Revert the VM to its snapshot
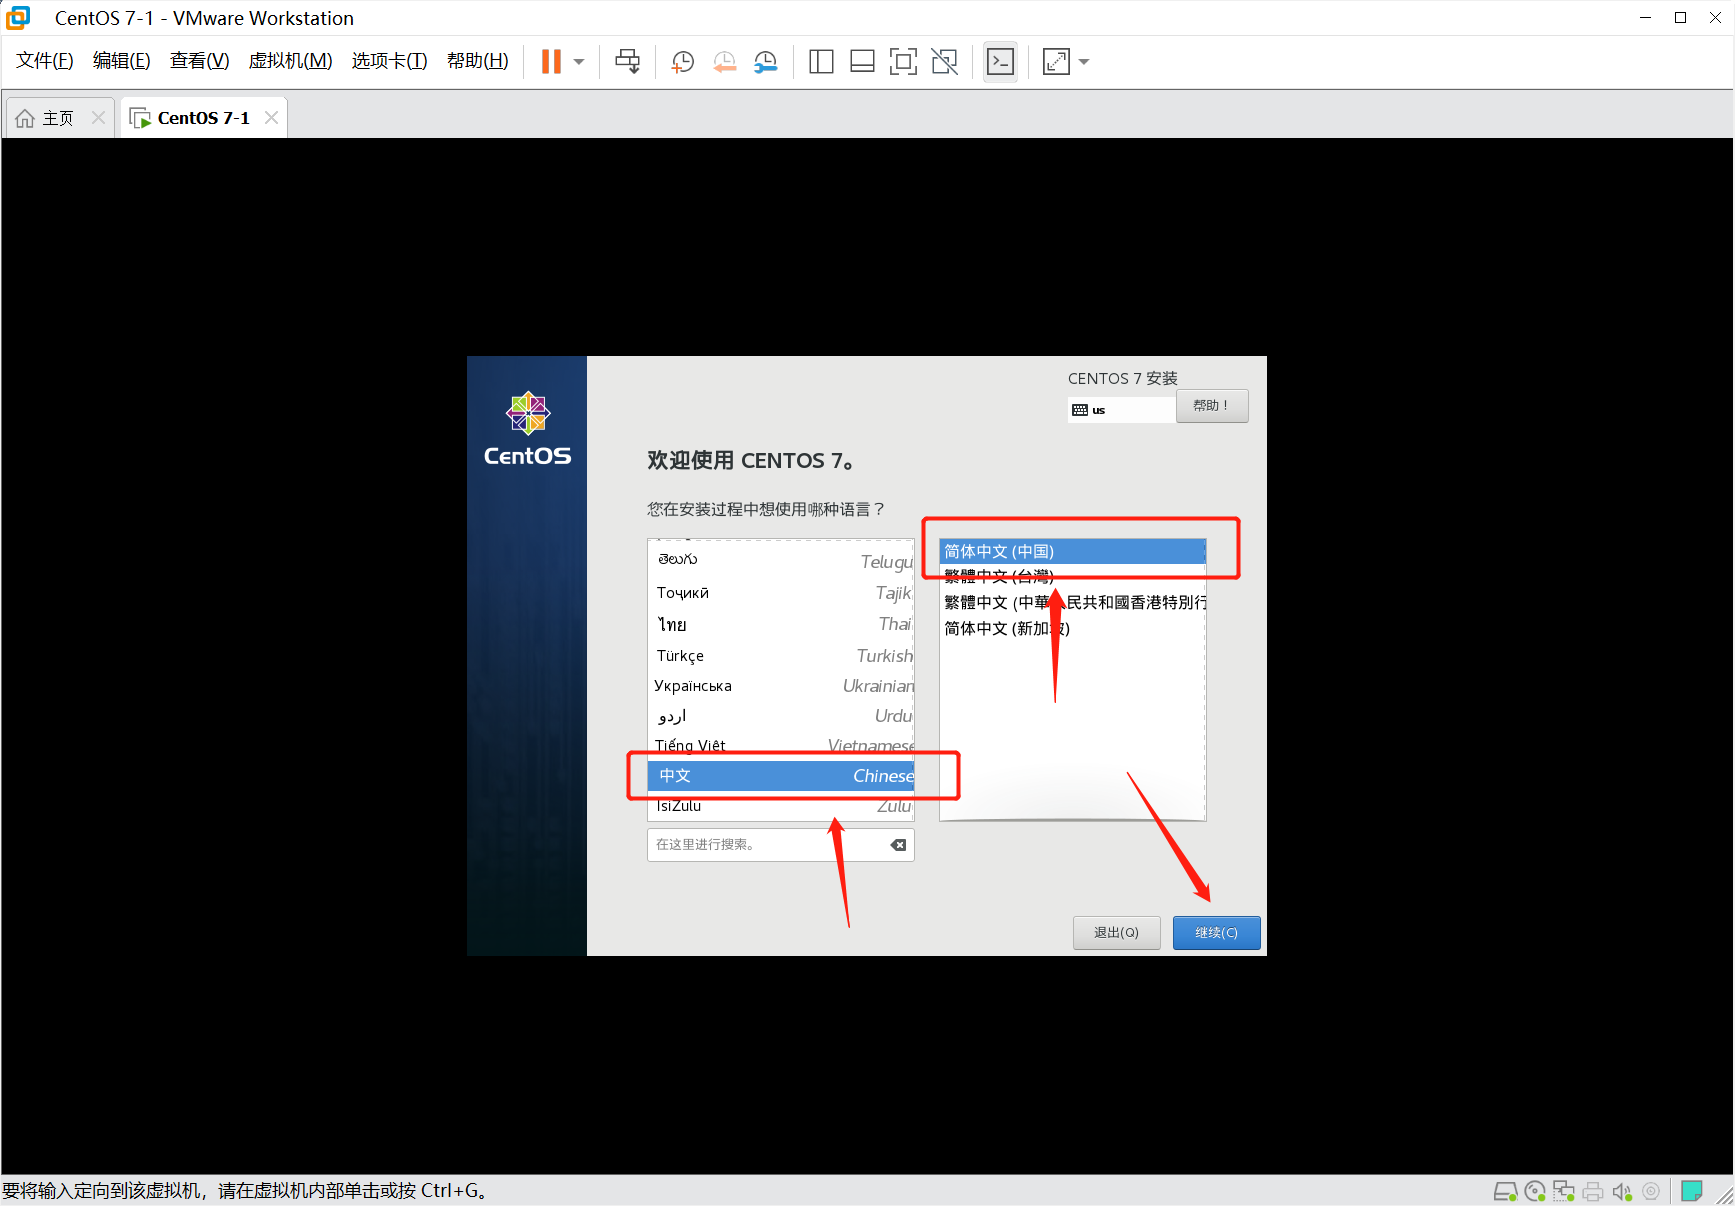Viewport: 1735px width, 1206px height. [x=724, y=61]
